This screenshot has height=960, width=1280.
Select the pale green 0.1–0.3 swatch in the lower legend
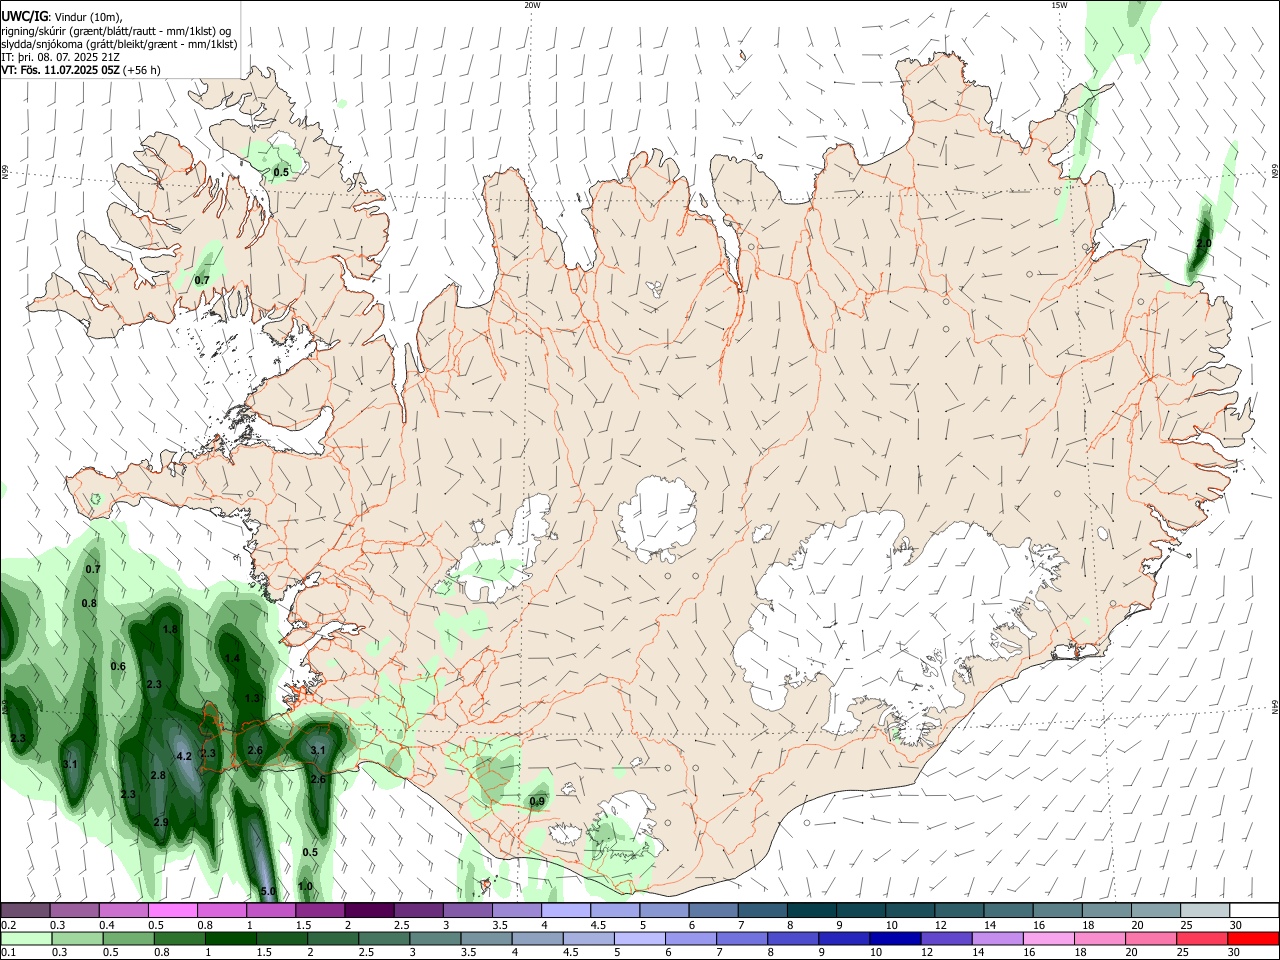point(26,939)
